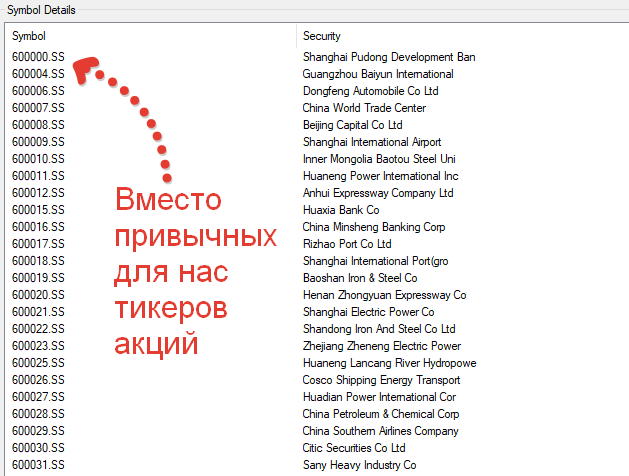This screenshot has width=629, height=476.
Task: Select Shanghai Pudong Development Ban security
Action: 389,57
